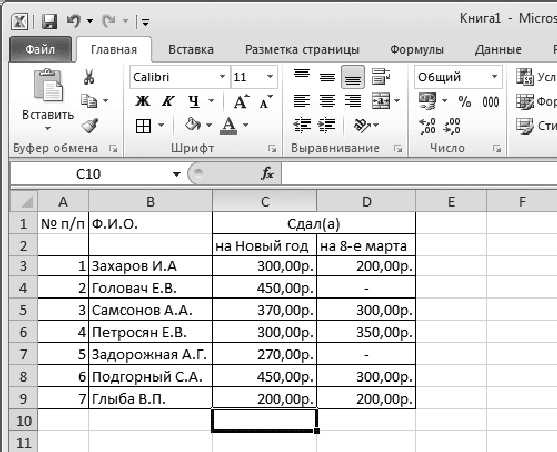The width and height of the screenshot is (557, 452).
Task: Open the Name Box dropdown arrow
Action: [176, 174]
